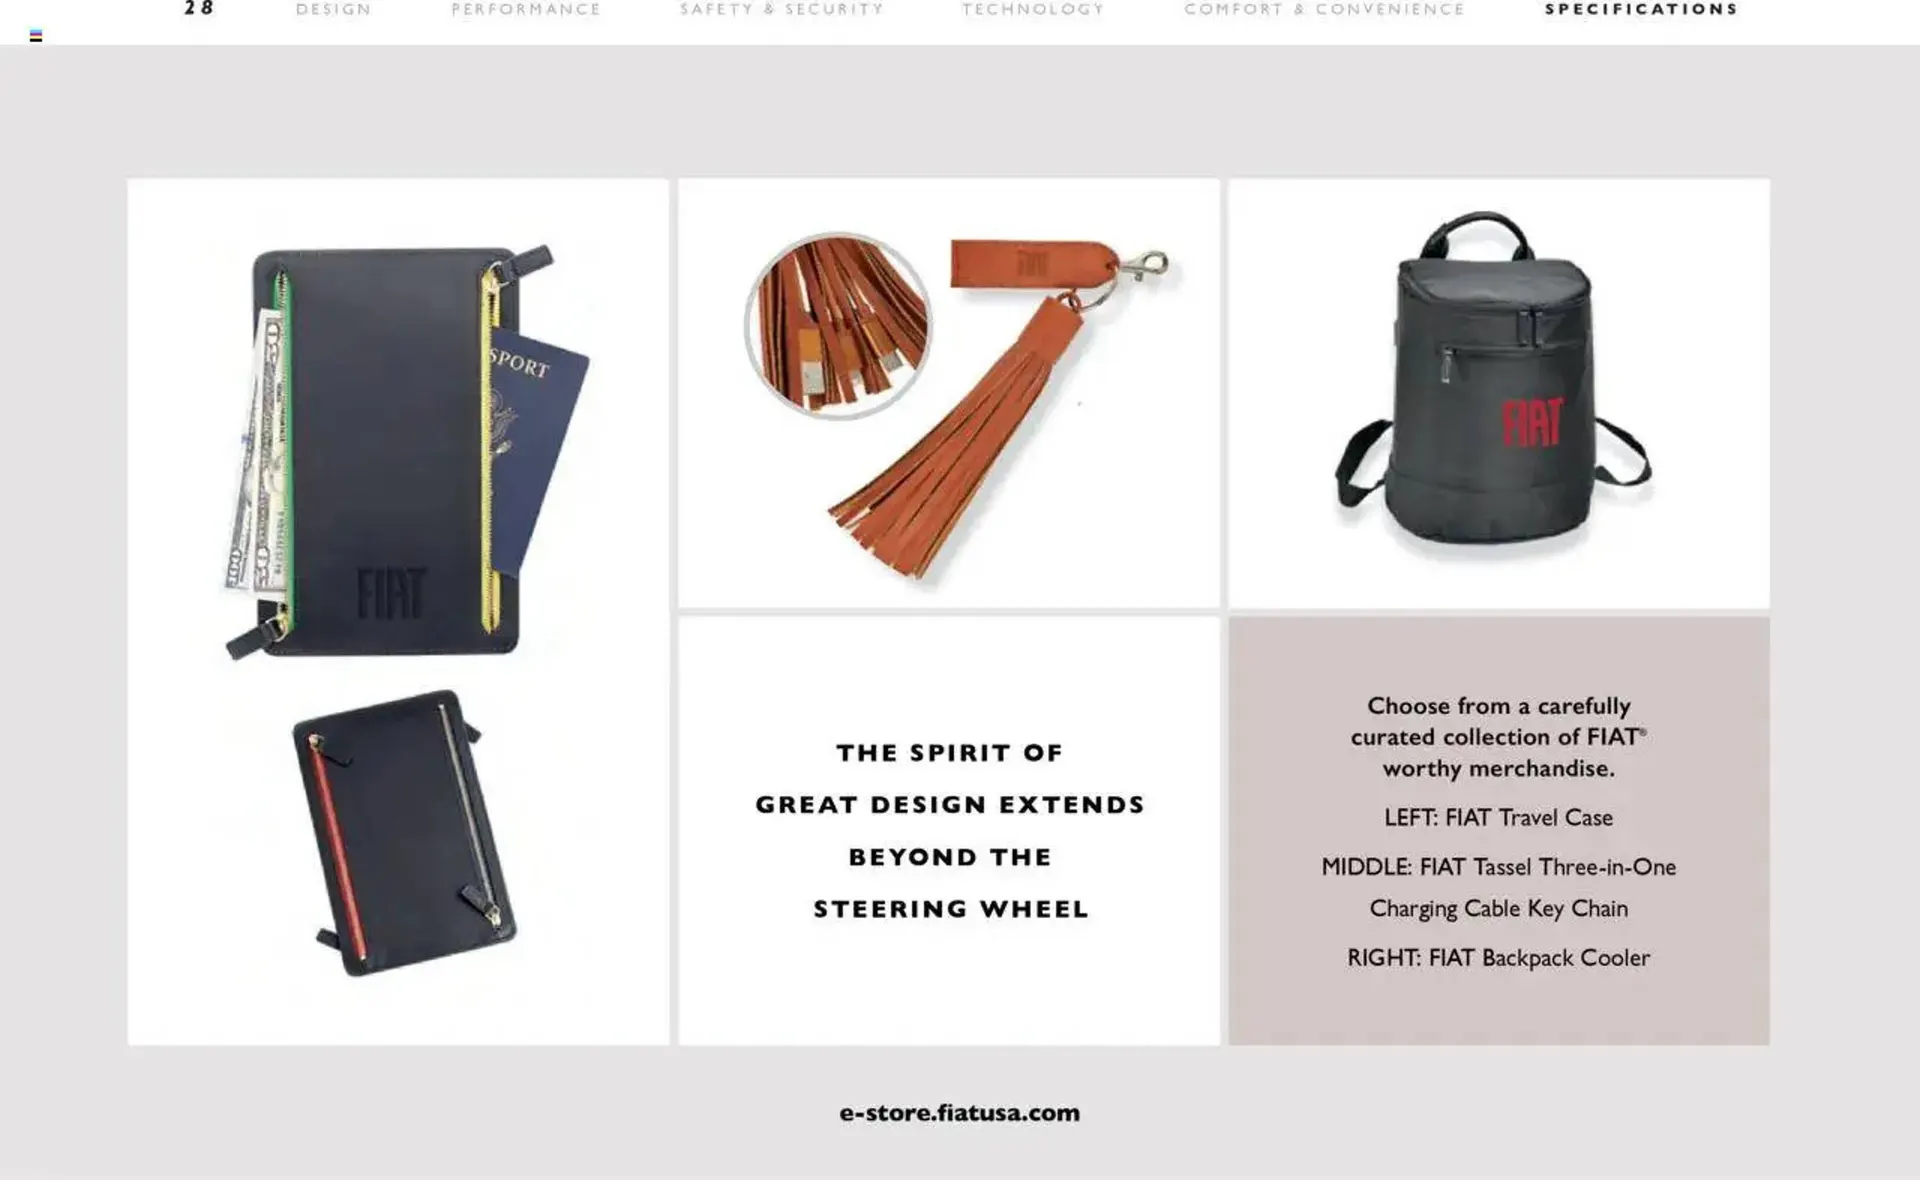Go to the Performance section

click(x=526, y=9)
